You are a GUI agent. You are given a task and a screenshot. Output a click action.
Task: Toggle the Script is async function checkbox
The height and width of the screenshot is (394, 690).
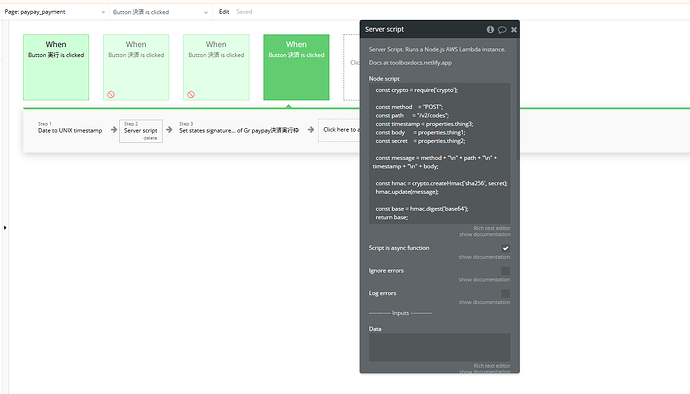point(506,248)
